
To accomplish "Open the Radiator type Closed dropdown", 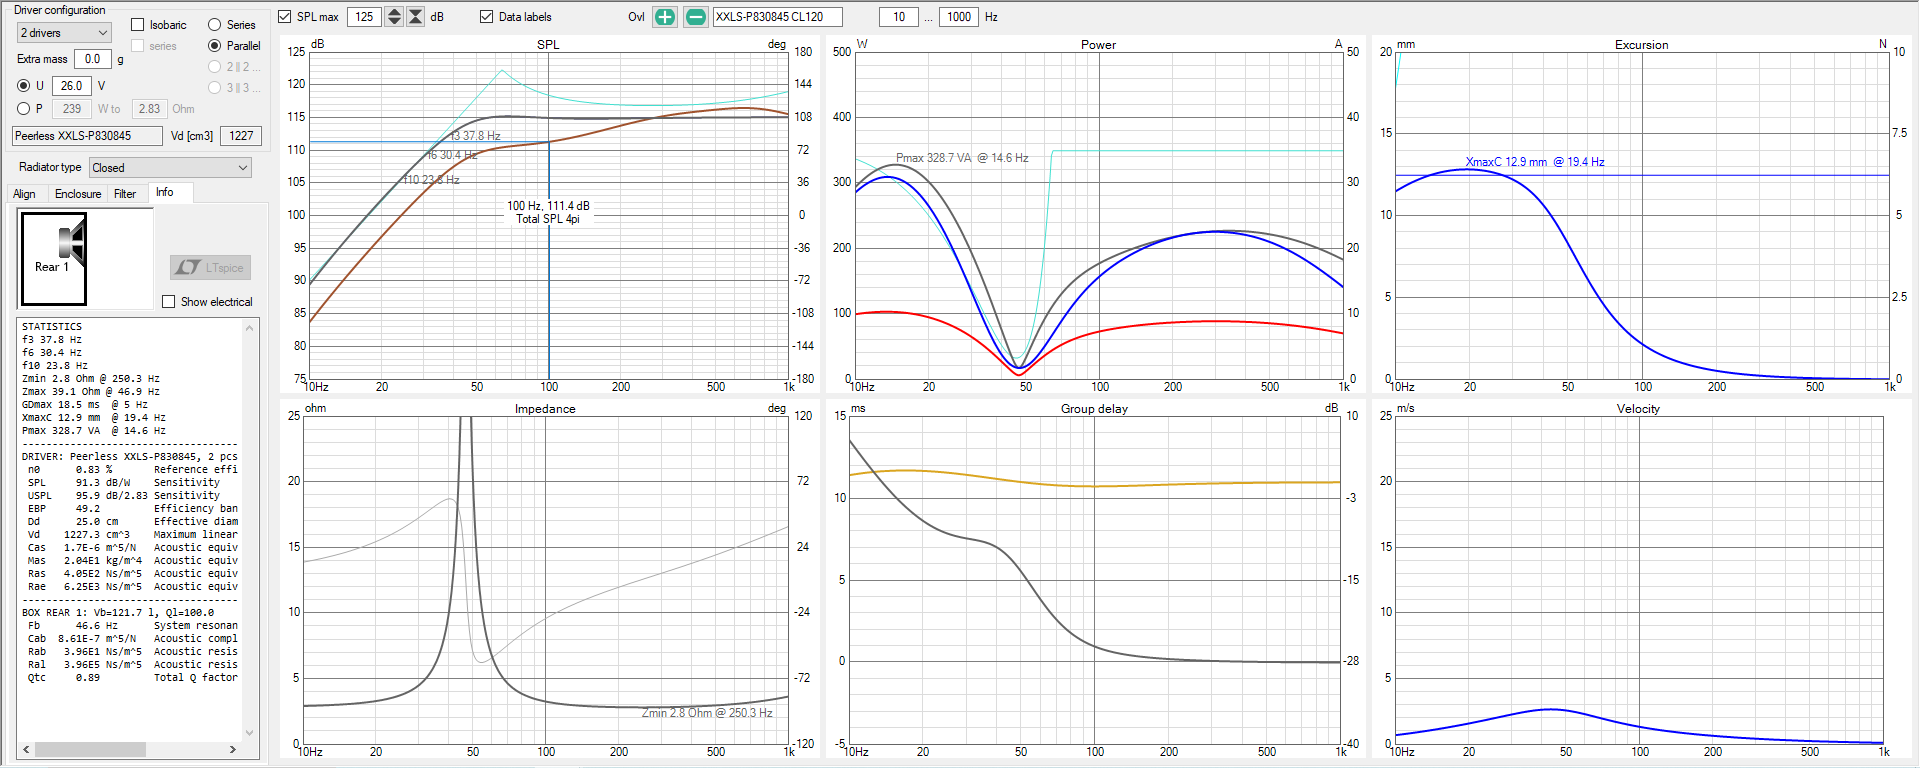I will [170, 168].
